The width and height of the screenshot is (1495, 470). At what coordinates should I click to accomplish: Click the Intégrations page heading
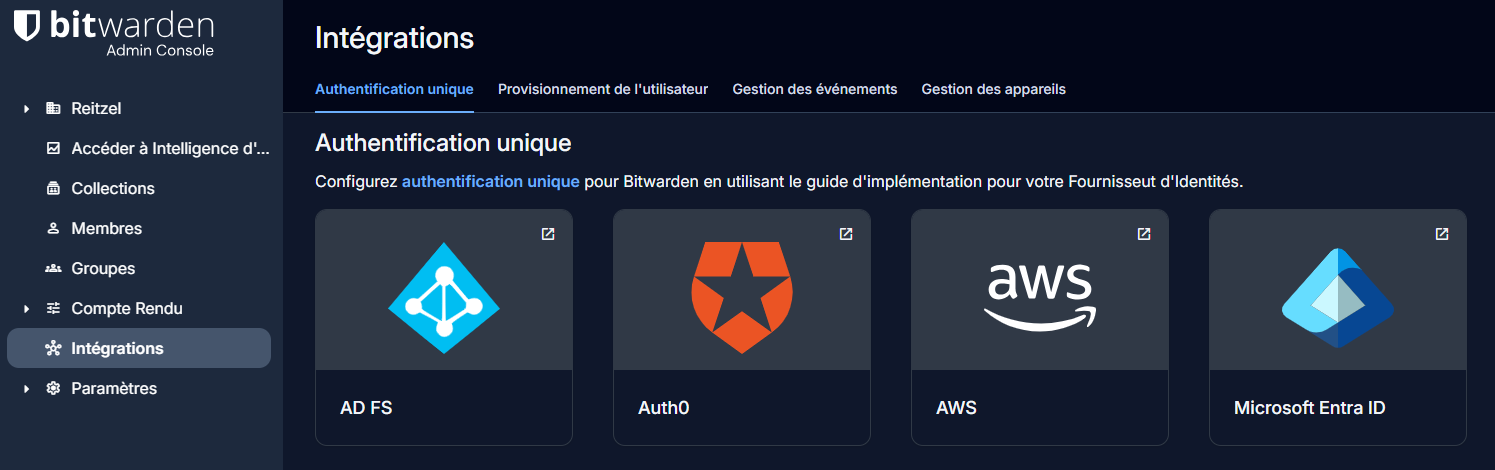tap(394, 38)
